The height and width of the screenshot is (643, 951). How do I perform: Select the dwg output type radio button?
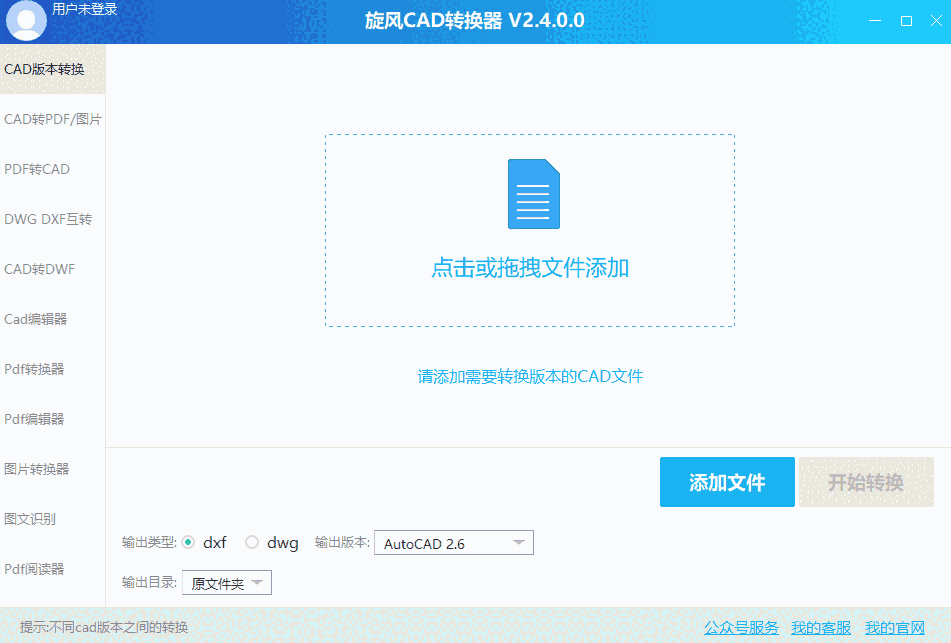[250, 542]
